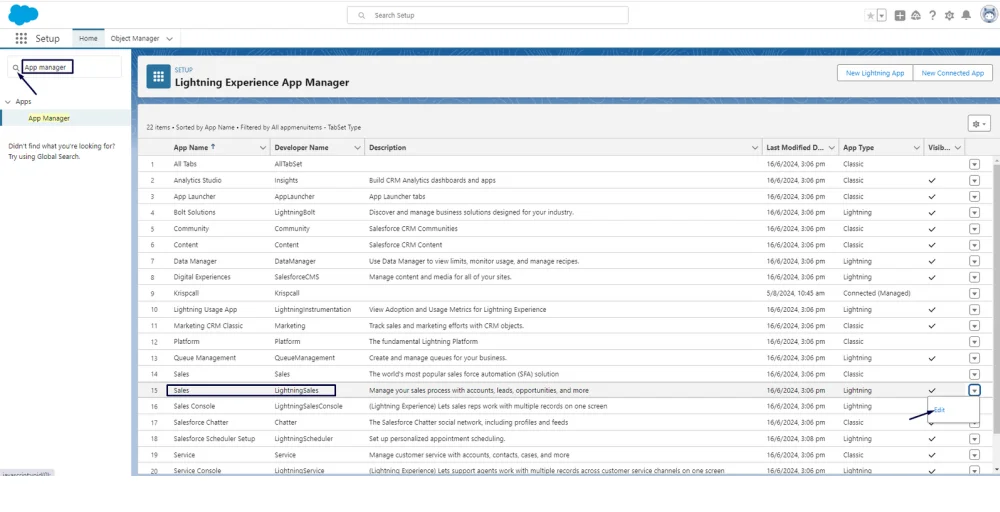Collapse the Apps tree section

pos(8,101)
